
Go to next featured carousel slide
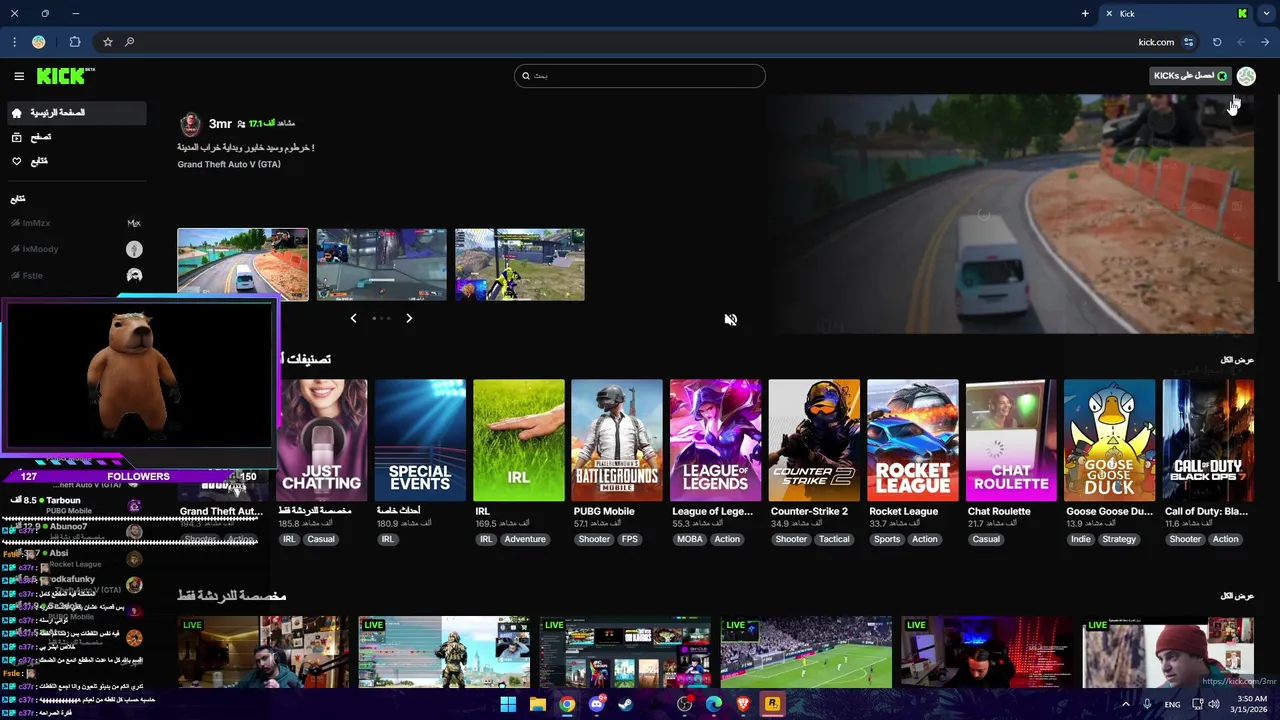(x=409, y=318)
